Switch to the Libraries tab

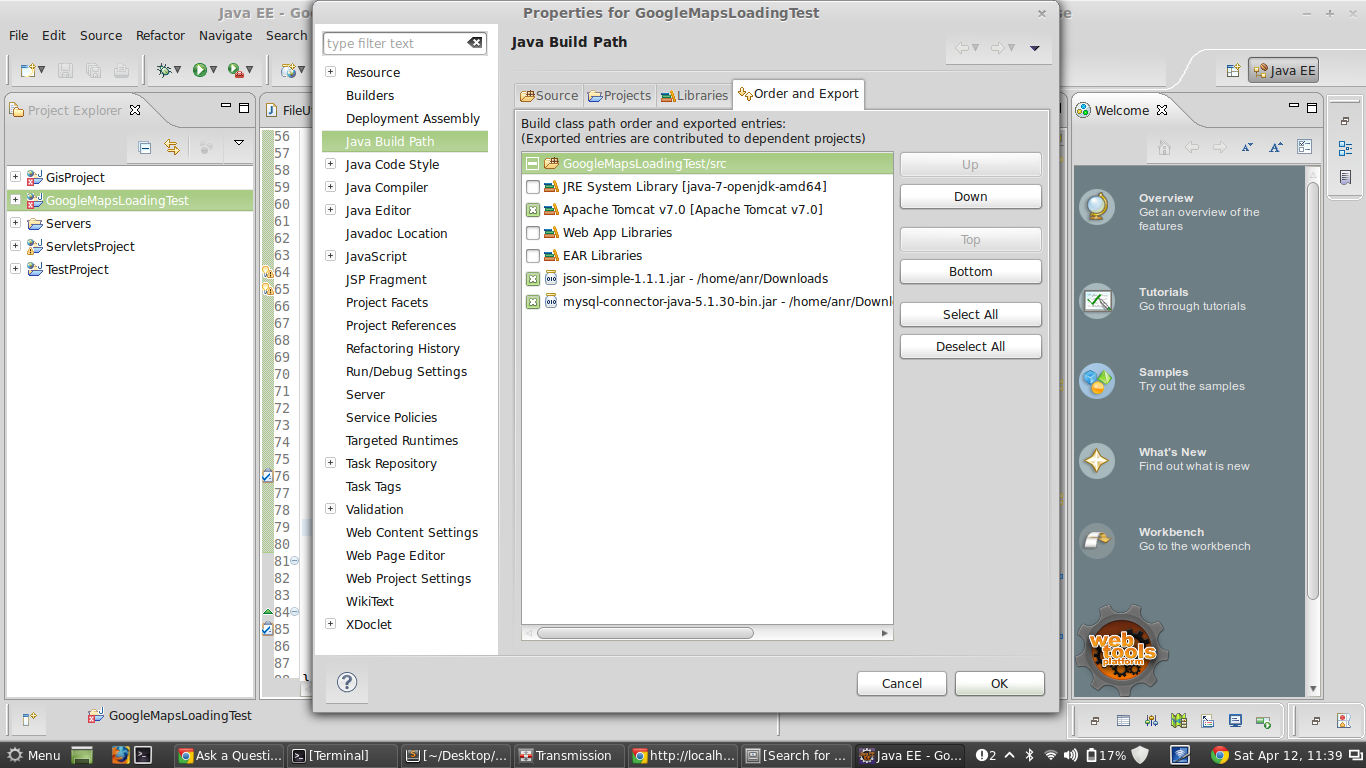[694, 95]
